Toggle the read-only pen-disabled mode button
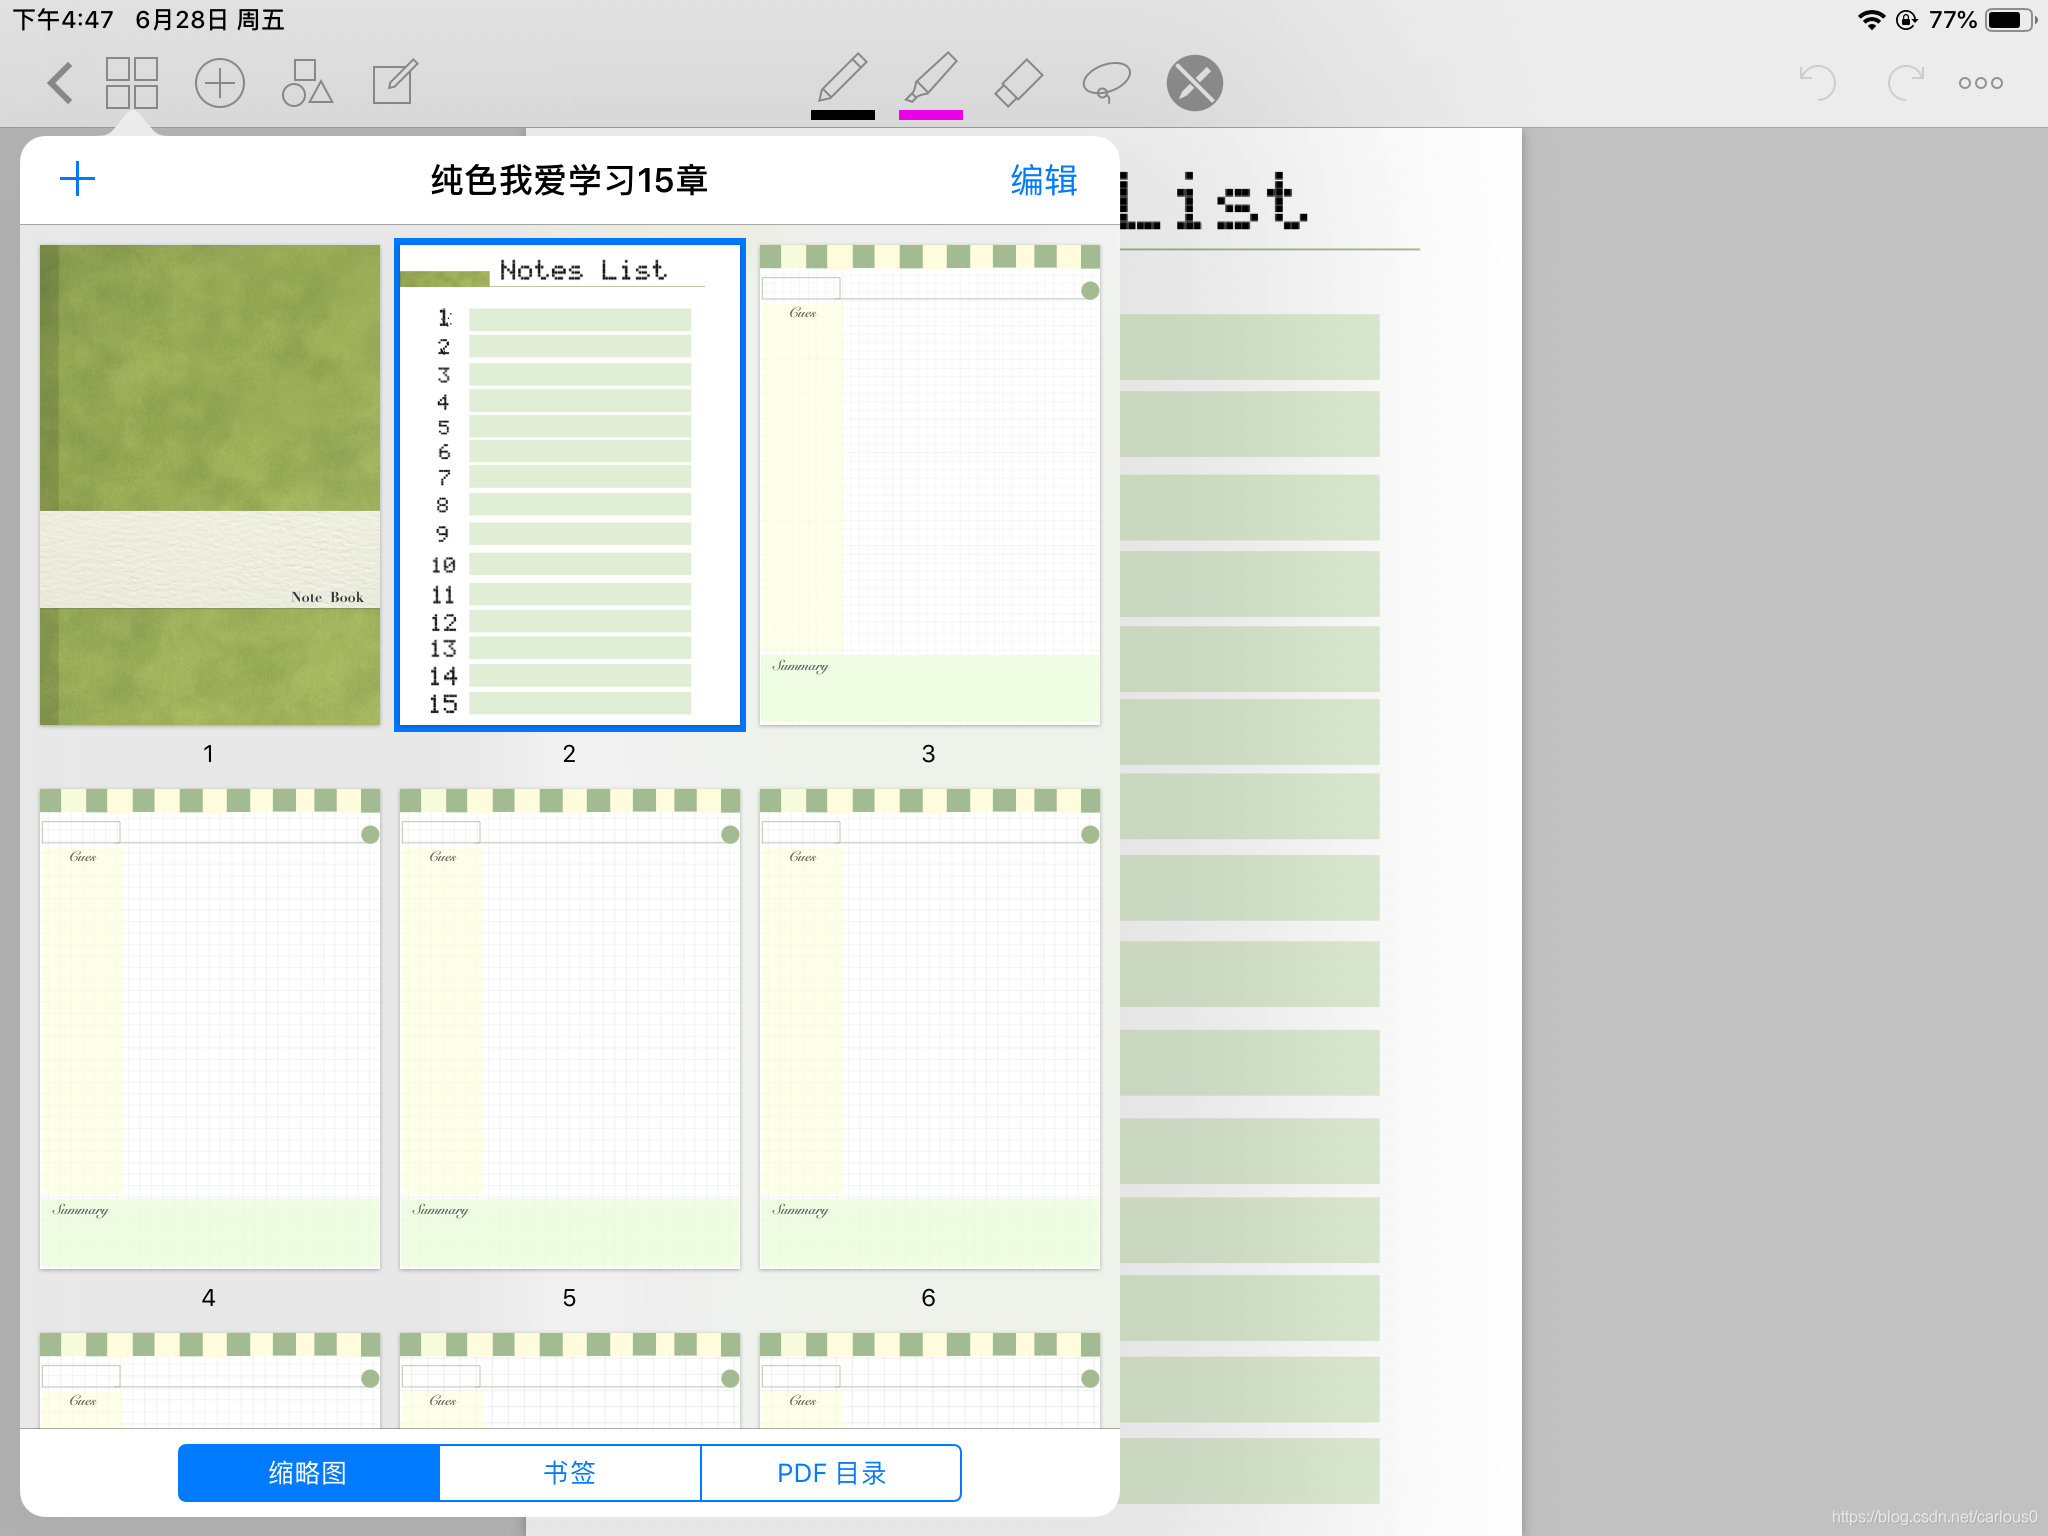The height and width of the screenshot is (1536, 2048). click(x=1194, y=83)
